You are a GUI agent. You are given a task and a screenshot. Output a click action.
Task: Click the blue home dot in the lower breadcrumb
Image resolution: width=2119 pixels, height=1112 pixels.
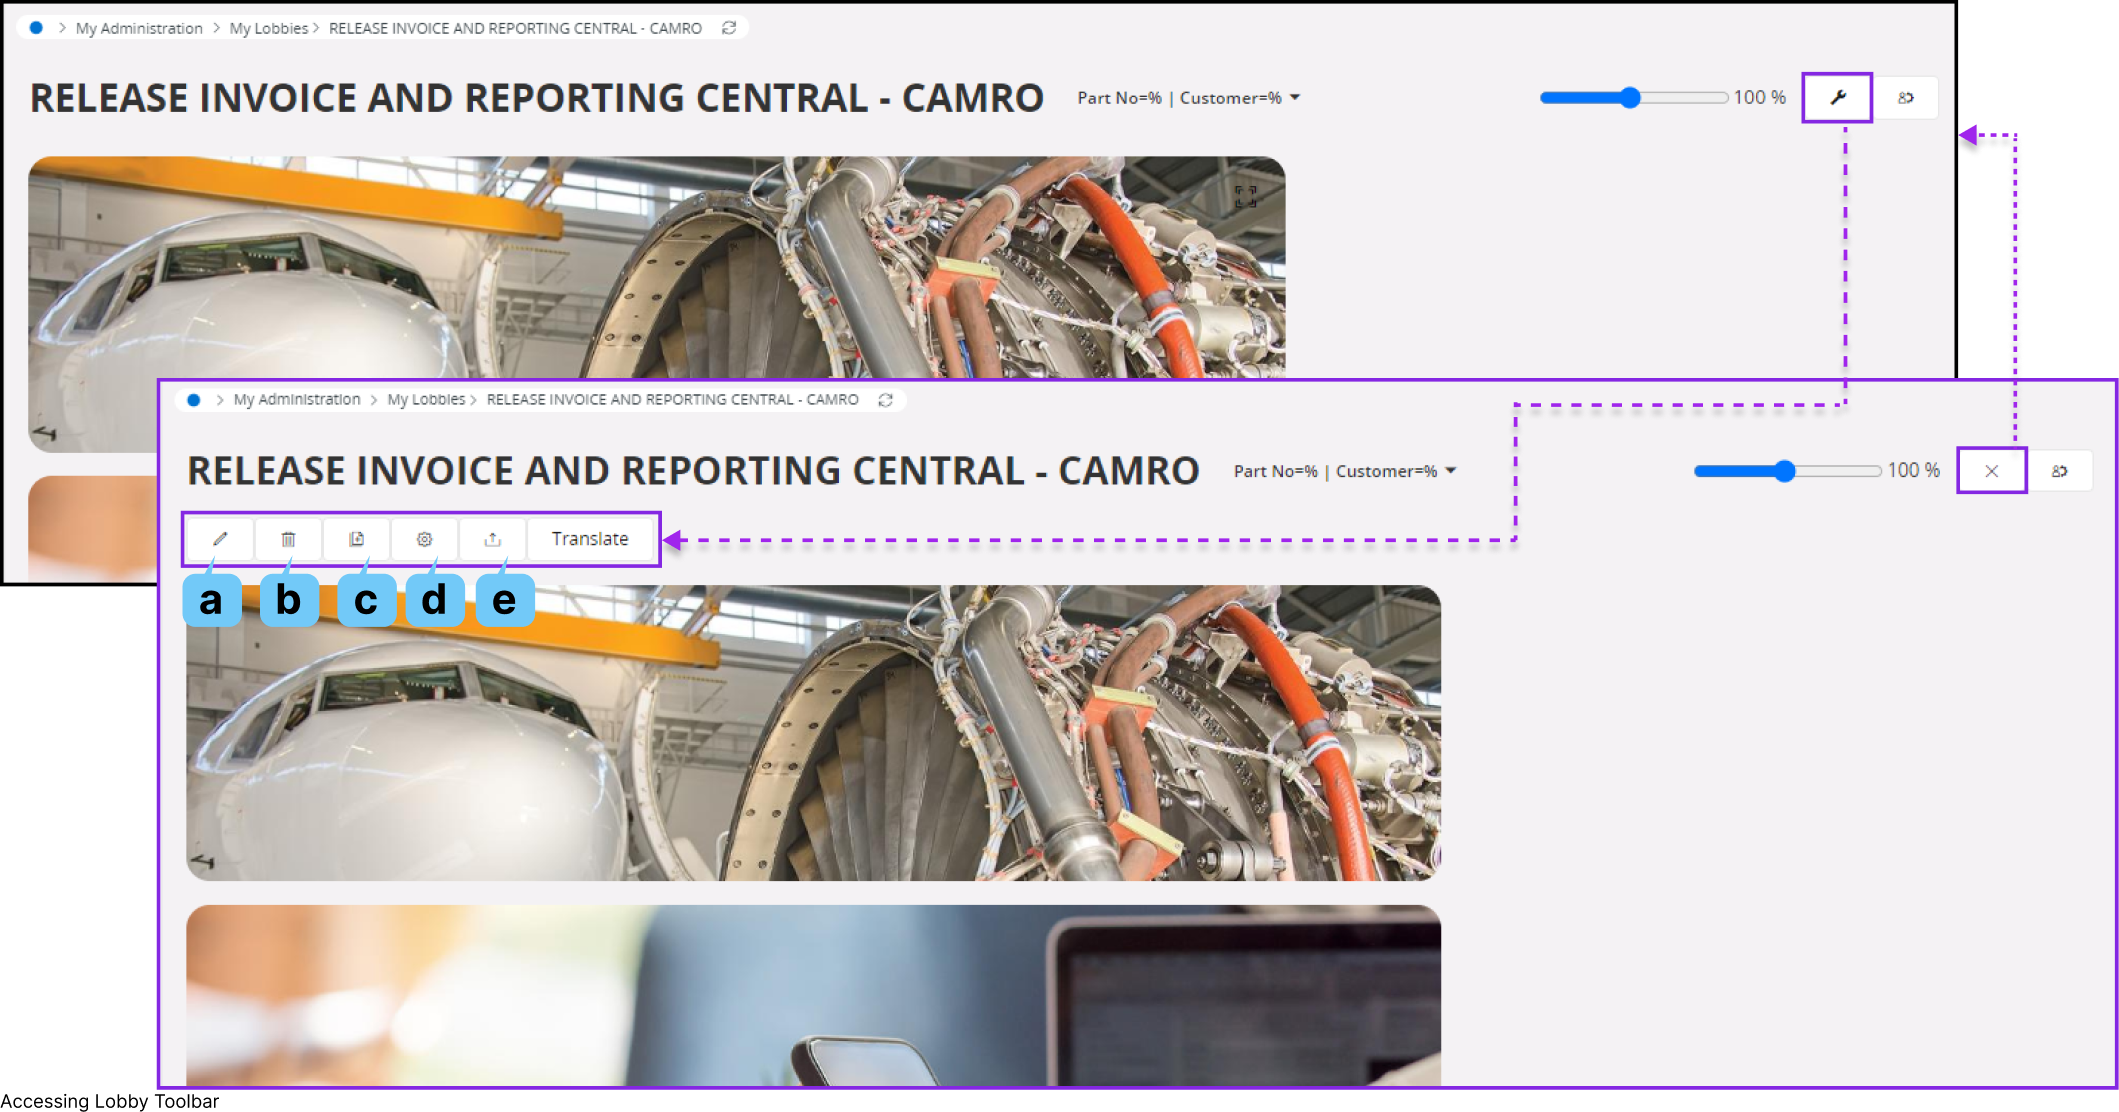pyautogui.click(x=194, y=400)
